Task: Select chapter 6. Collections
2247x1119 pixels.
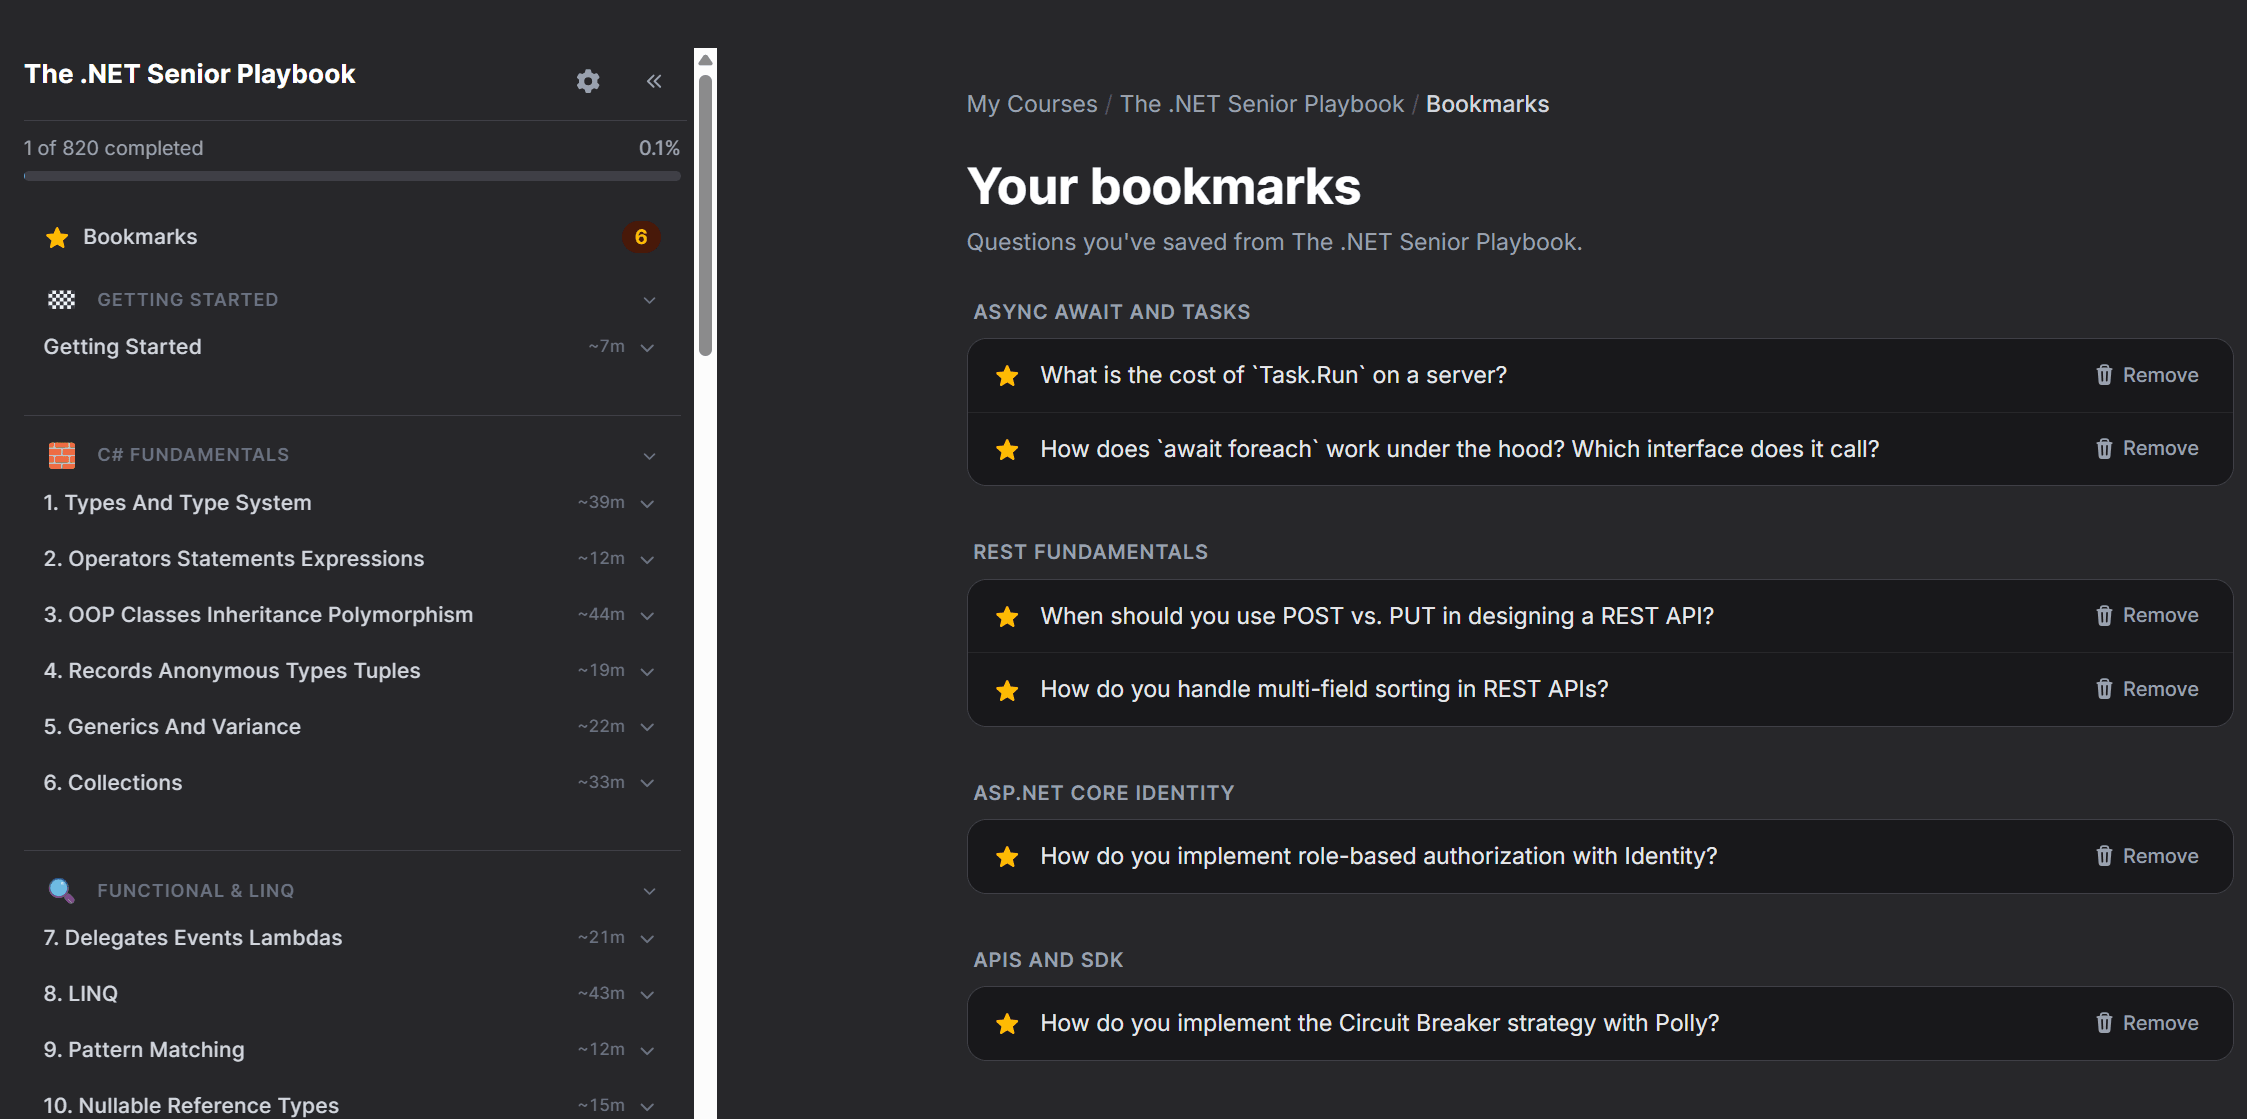Action: 113,783
